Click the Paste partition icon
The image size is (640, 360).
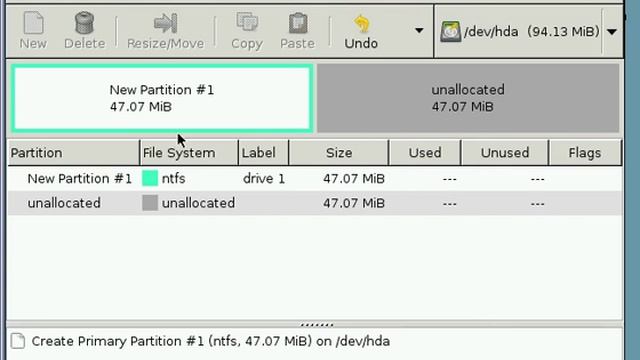tap(298, 31)
